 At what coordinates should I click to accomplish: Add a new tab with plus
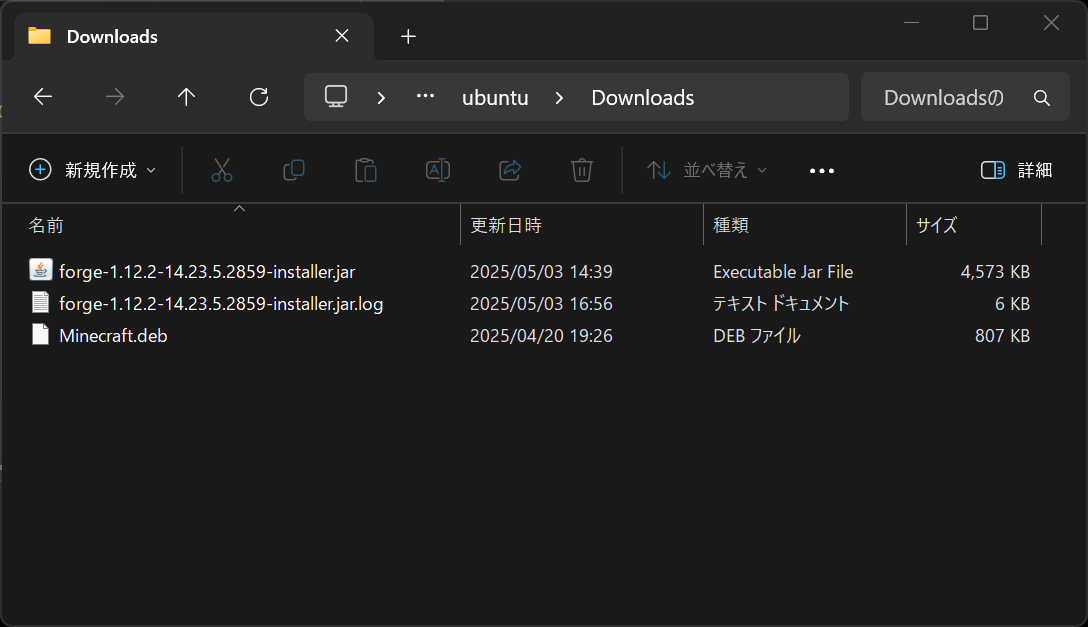408,37
